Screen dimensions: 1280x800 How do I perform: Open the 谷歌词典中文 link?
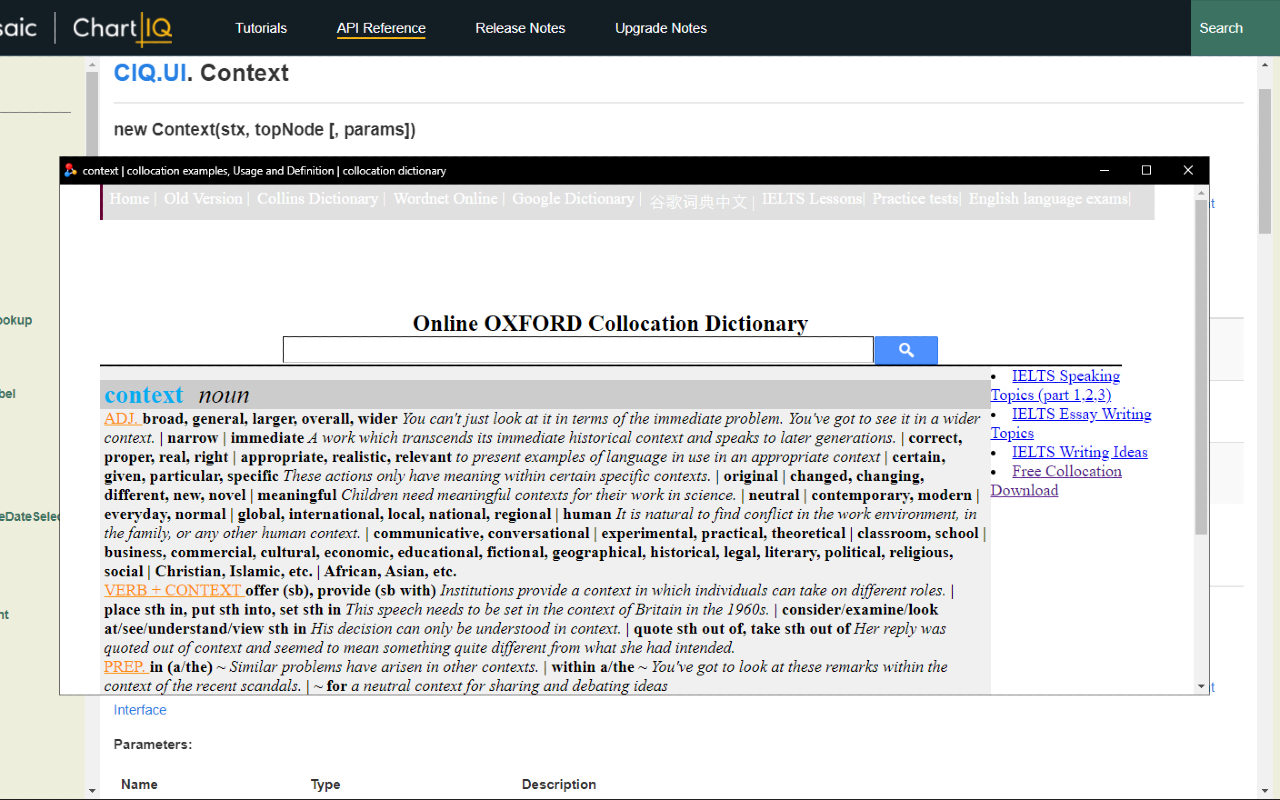tap(698, 201)
